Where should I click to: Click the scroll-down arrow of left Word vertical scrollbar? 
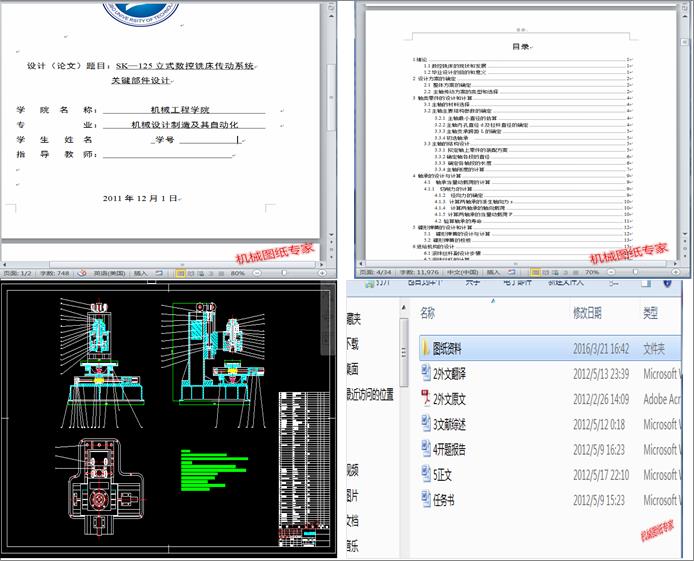331,235
